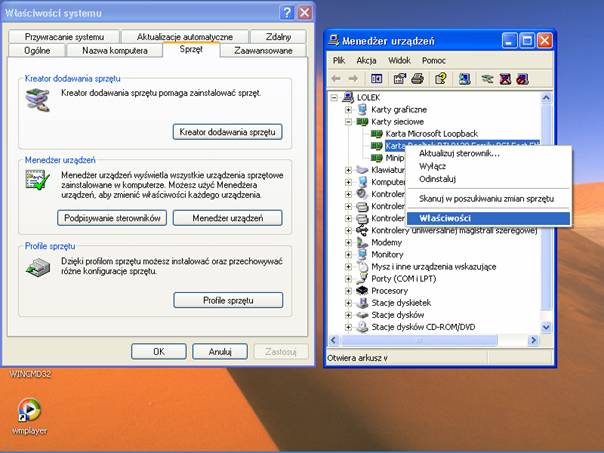Switch to the Zaawansowane tab
The image size is (604, 453).
263,50
